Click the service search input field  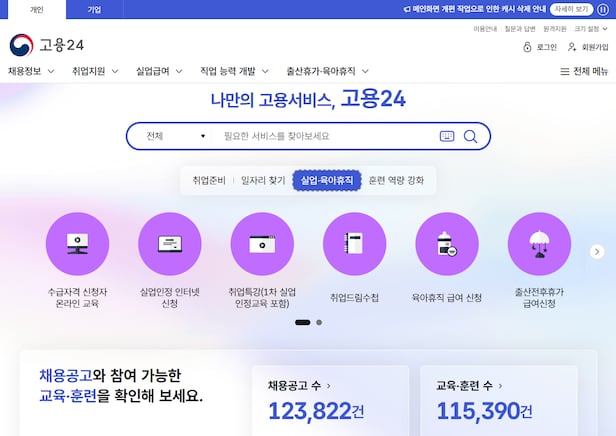tap(325, 136)
